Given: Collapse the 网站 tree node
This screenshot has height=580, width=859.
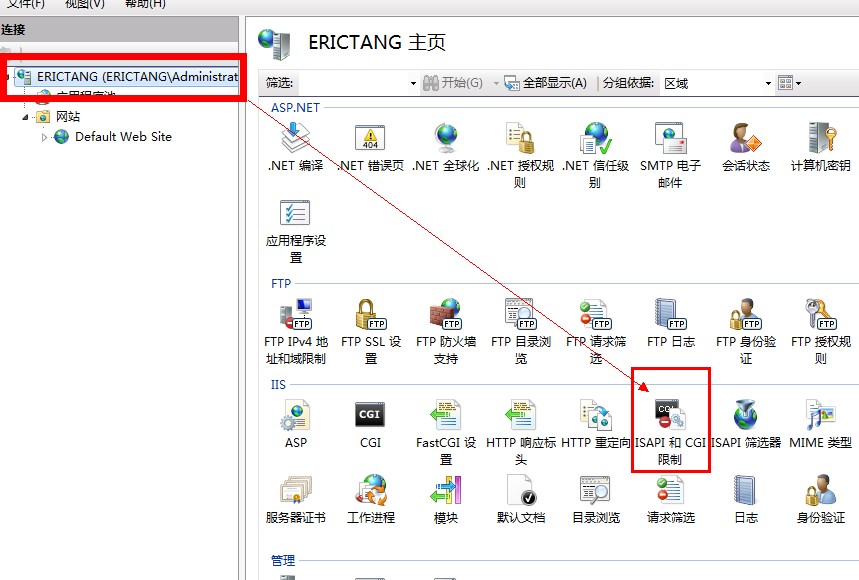Looking at the screenshot, I should 25,117.
